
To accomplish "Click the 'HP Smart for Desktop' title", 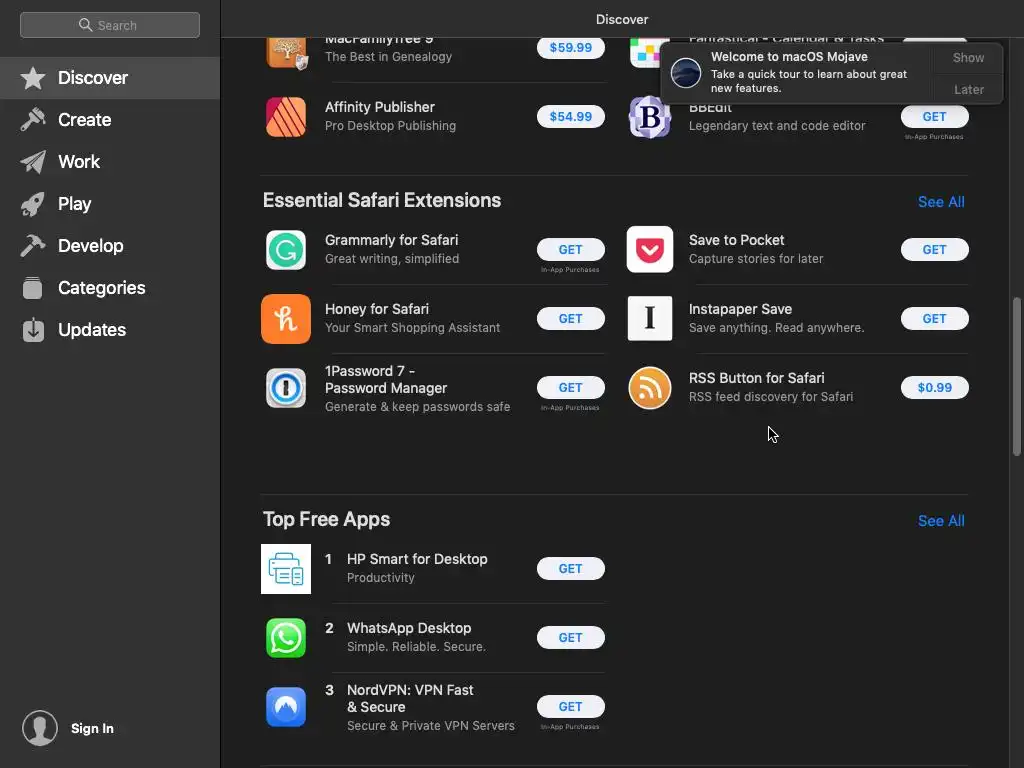I will [417, 559].
